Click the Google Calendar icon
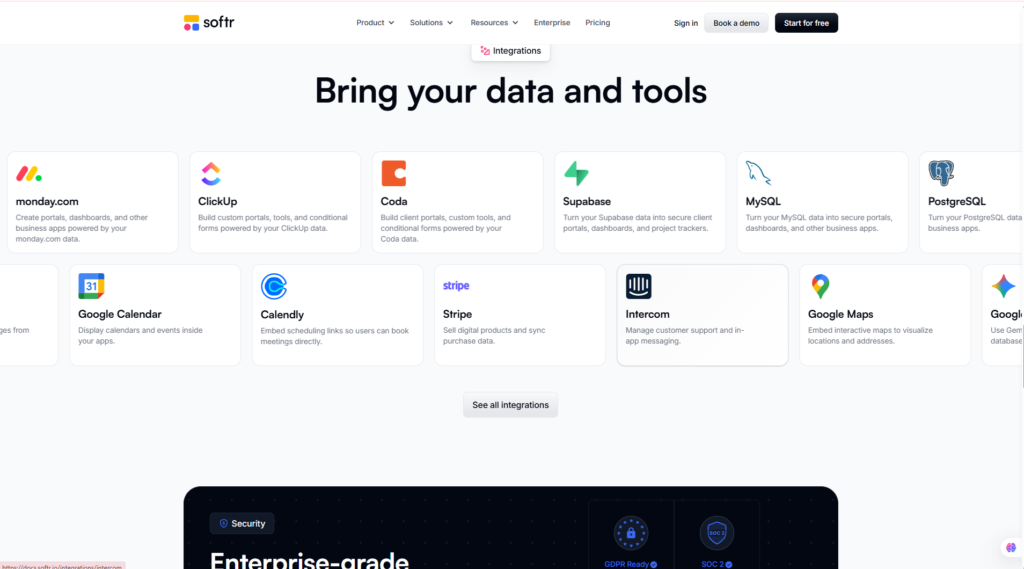The image size is (1024, 569). click(x=91, y=286)
